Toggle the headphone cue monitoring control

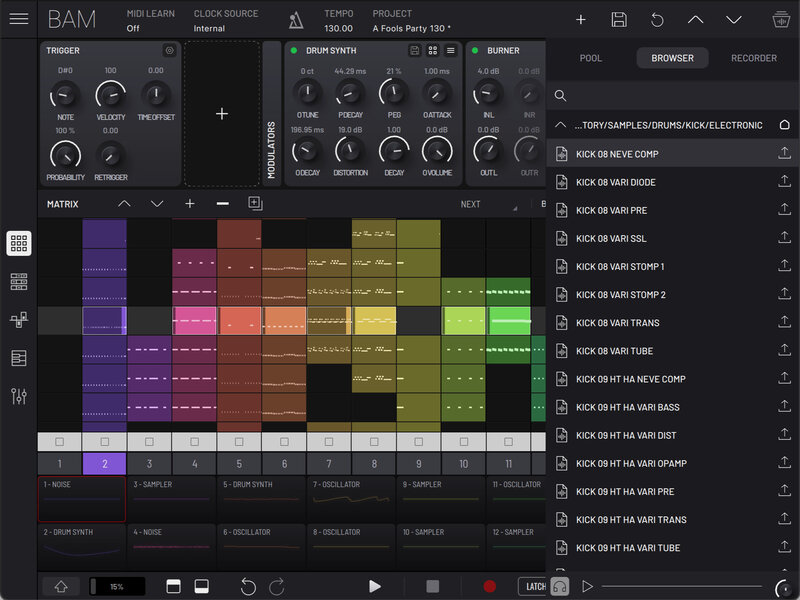[560, 586]
